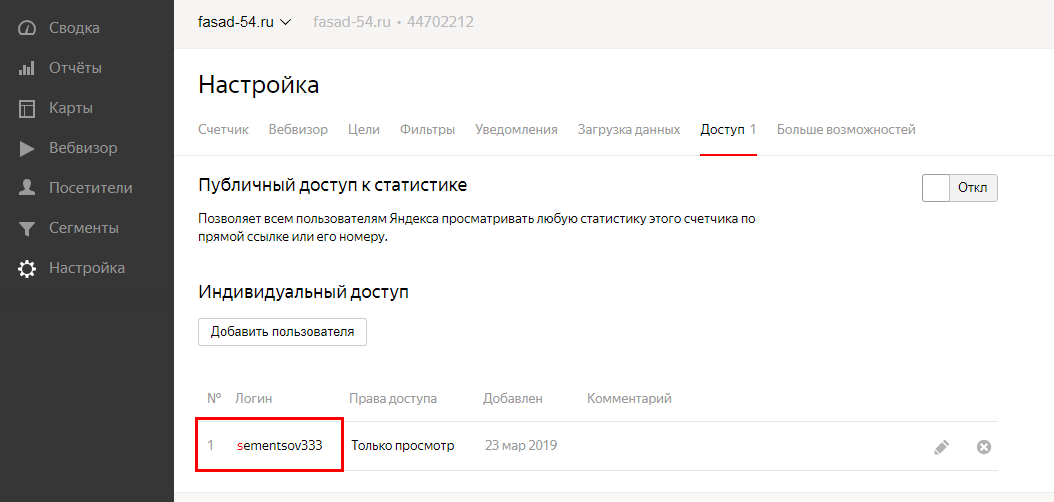Open the Цели tab
The width and height of the screenshot is (1054, 502).
pos(364,130)
